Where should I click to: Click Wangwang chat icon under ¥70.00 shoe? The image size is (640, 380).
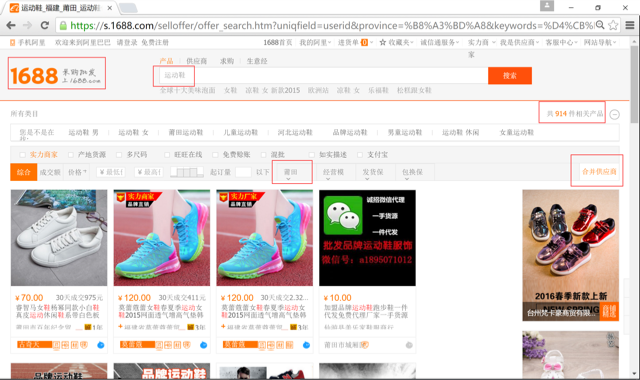tap(100, 345)
